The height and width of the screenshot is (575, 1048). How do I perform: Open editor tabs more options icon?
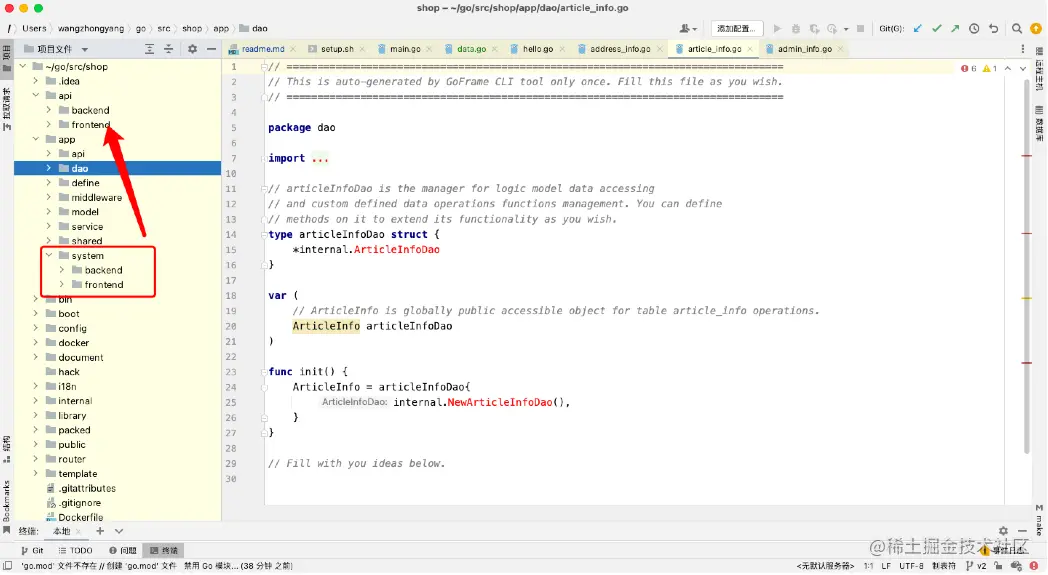coord(1023,49)
